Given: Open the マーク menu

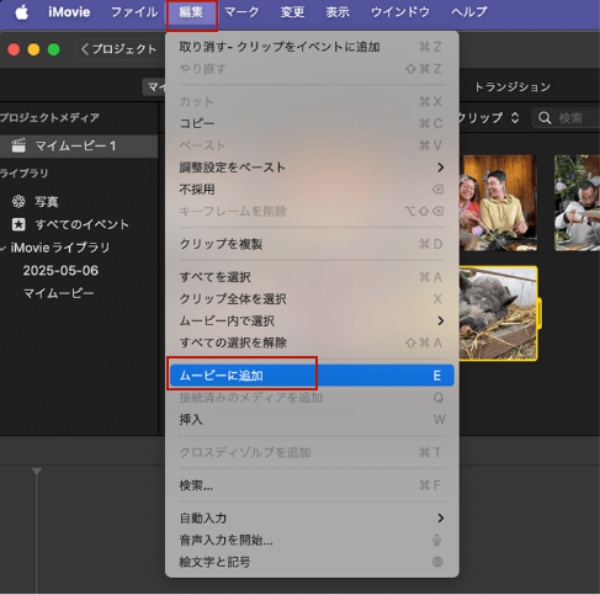Looking at the screenshot, I should [x=242, y=12].
